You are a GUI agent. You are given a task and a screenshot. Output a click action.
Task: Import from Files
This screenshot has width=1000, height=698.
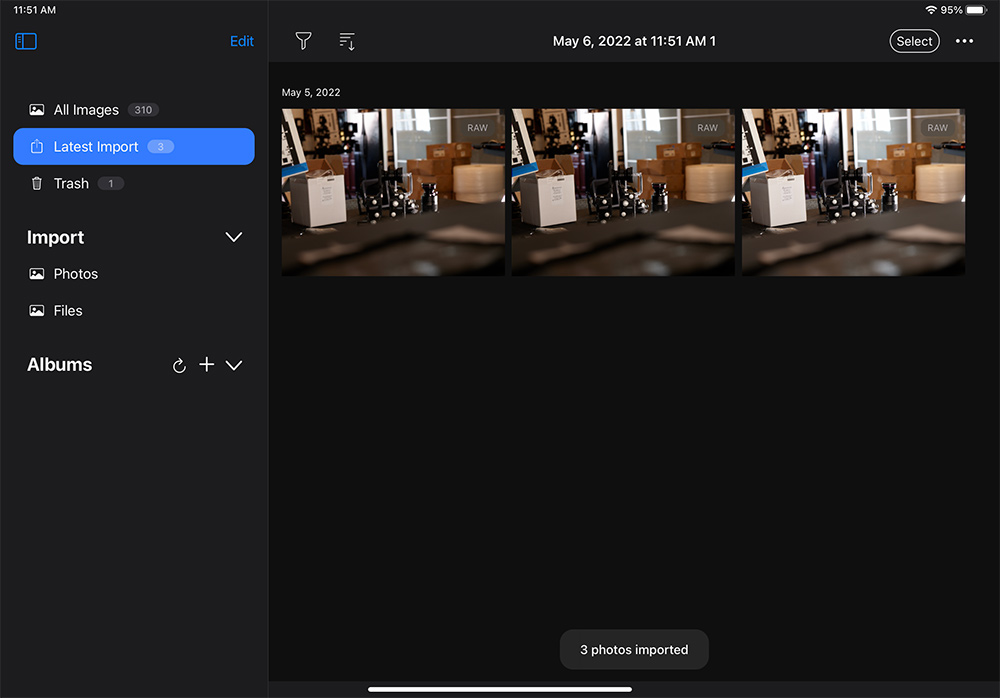(134, 311)
